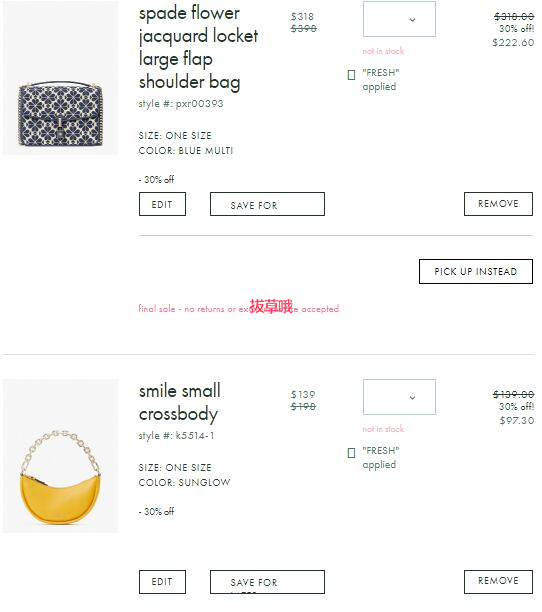Viewport: 542px width, 612px height.
Task: Open spade flower jacquard locket product title
Action: (x=198, y=48)
